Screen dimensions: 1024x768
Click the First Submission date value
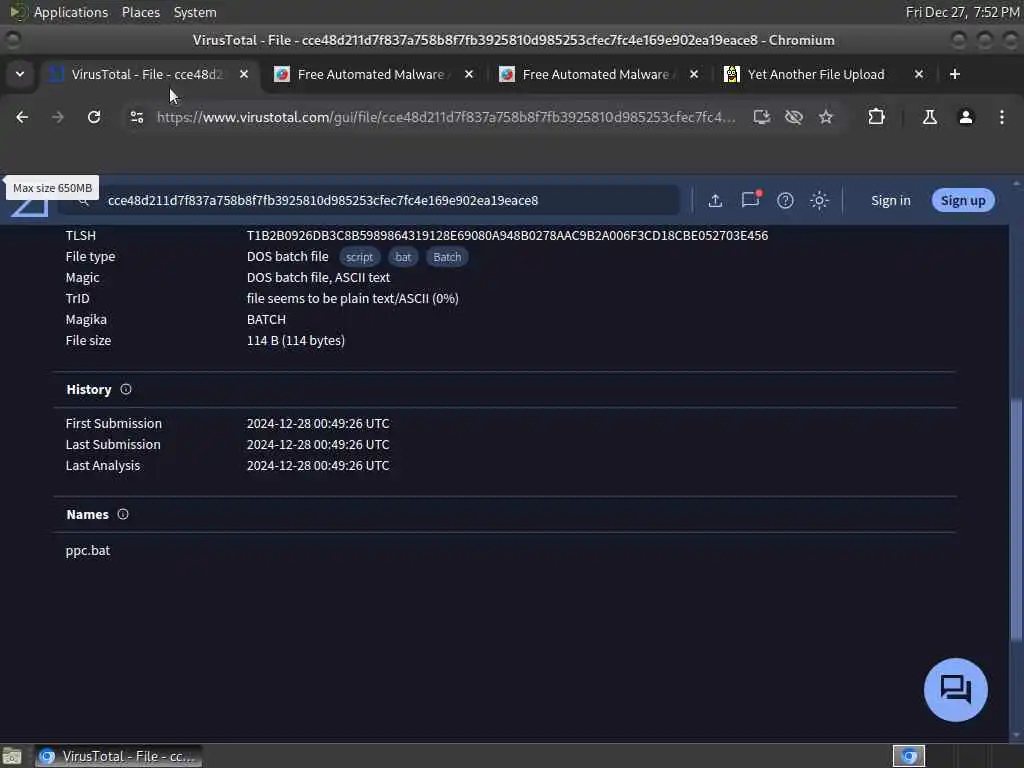(318, 423)
